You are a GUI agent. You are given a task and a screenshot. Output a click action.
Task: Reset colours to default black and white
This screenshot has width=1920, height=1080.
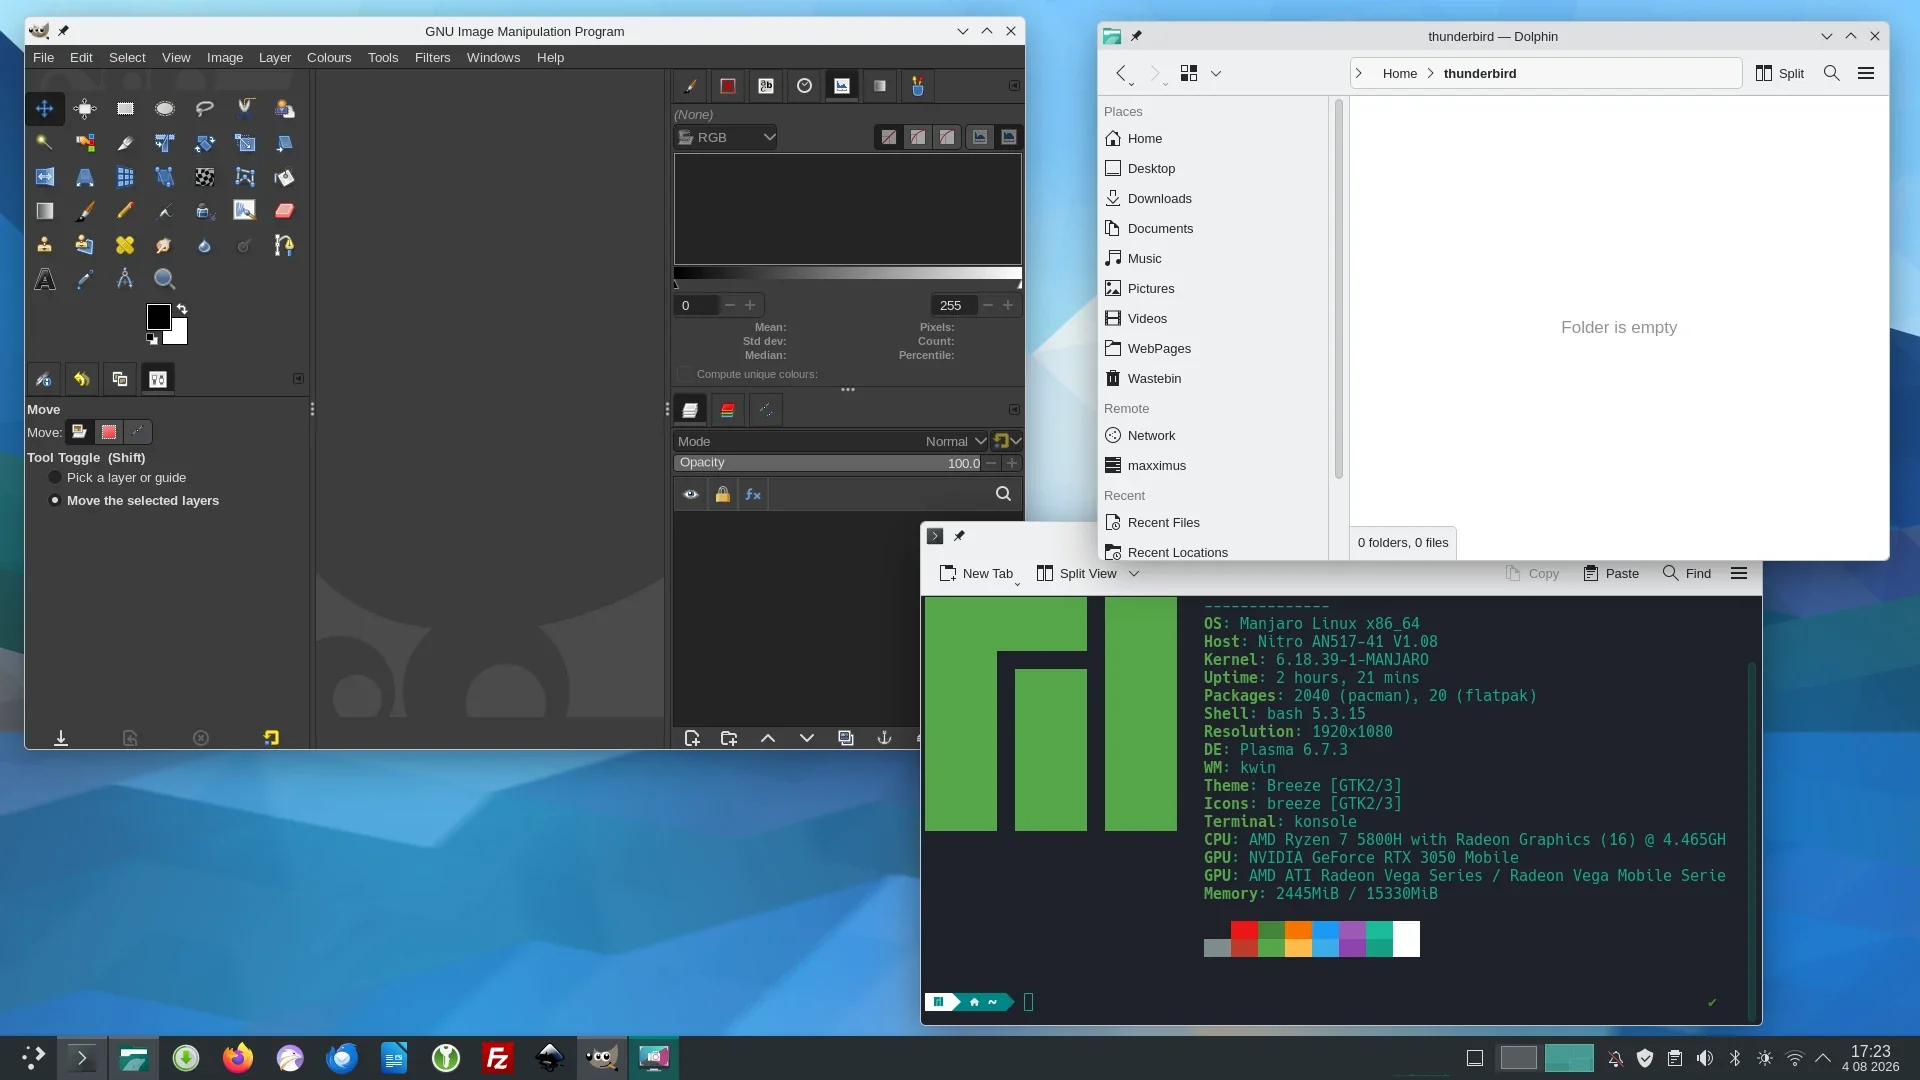152,339
